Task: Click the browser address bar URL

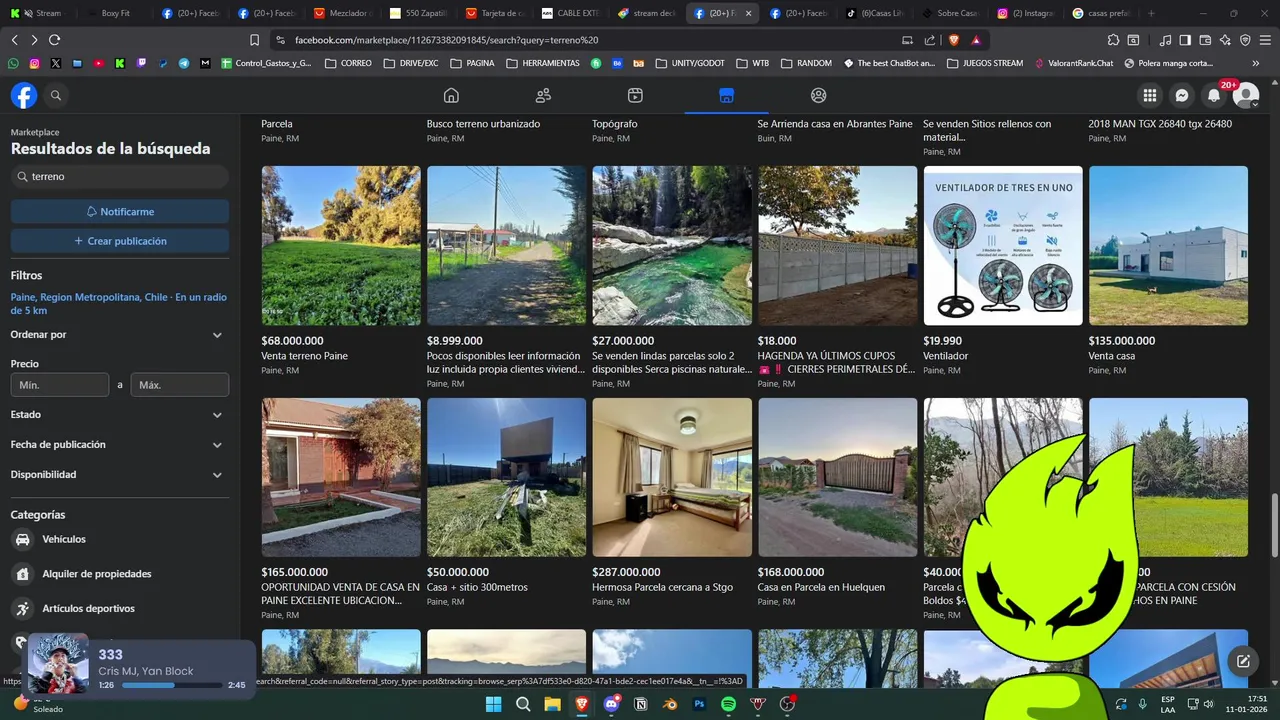Action: click(x=446, y=40)
